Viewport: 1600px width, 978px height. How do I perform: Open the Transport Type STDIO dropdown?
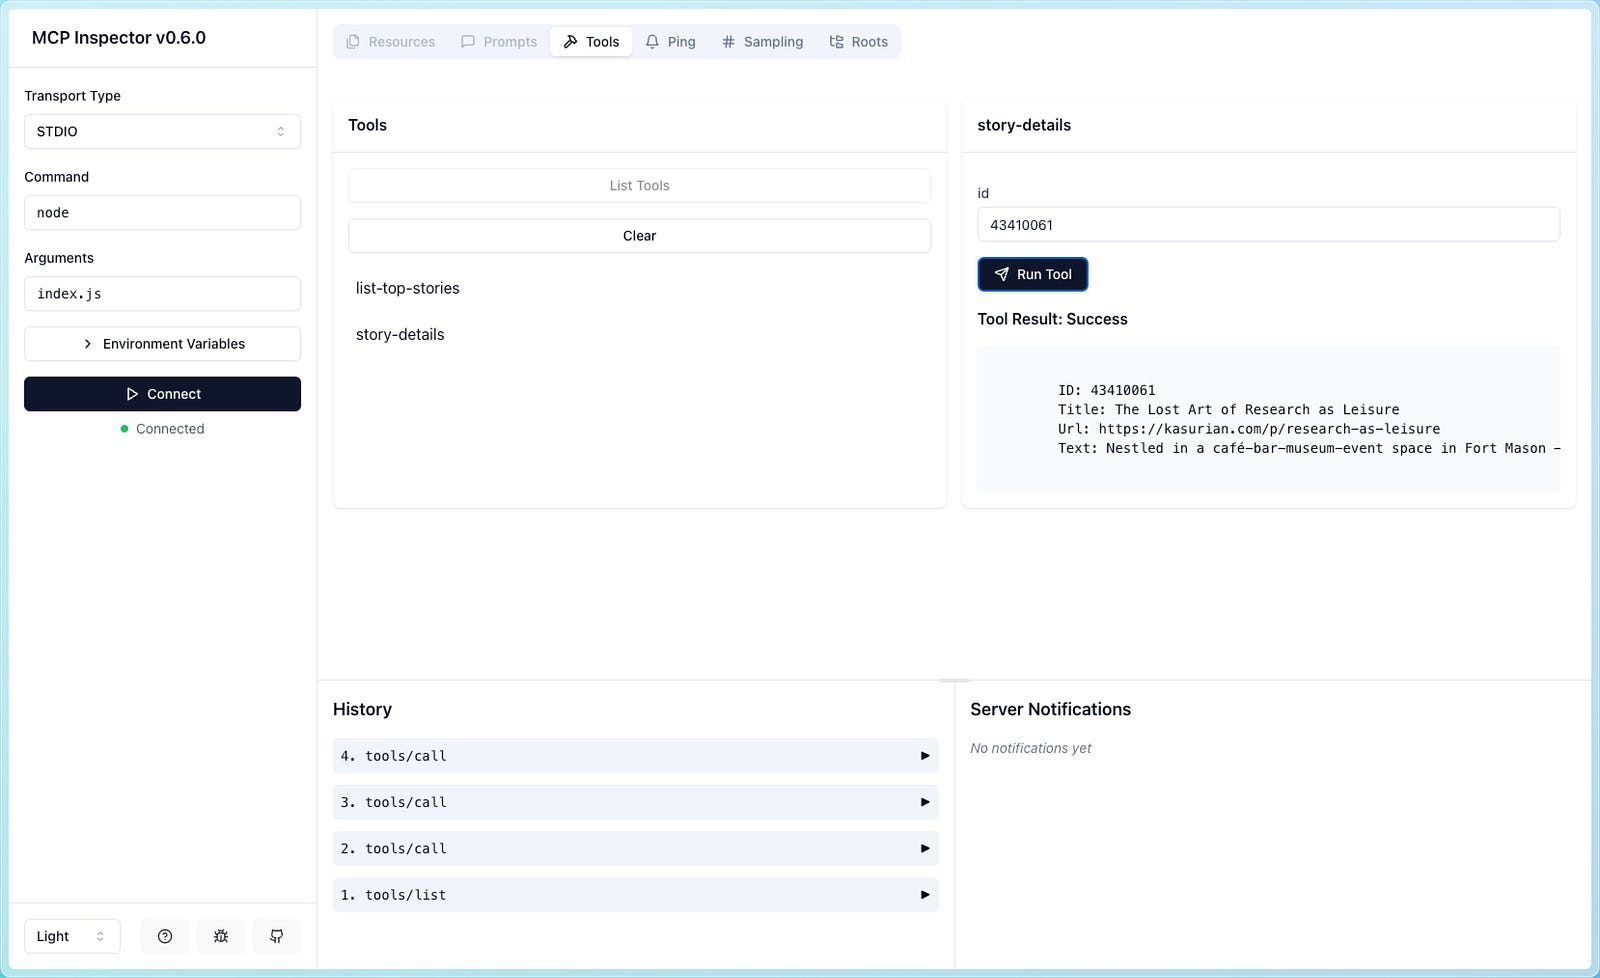(162, 131)
